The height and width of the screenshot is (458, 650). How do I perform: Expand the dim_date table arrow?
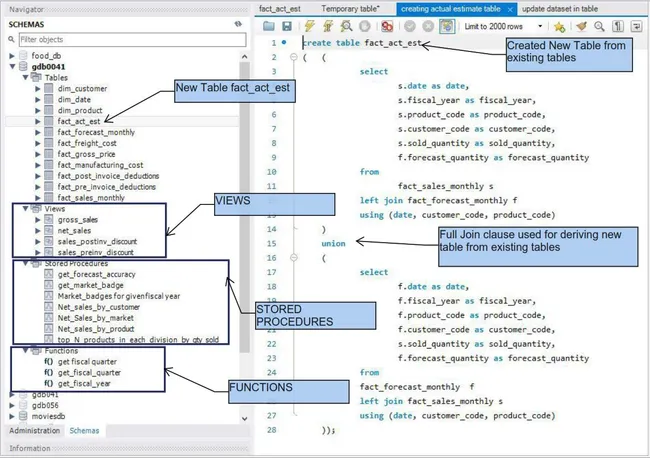(38, 99)
